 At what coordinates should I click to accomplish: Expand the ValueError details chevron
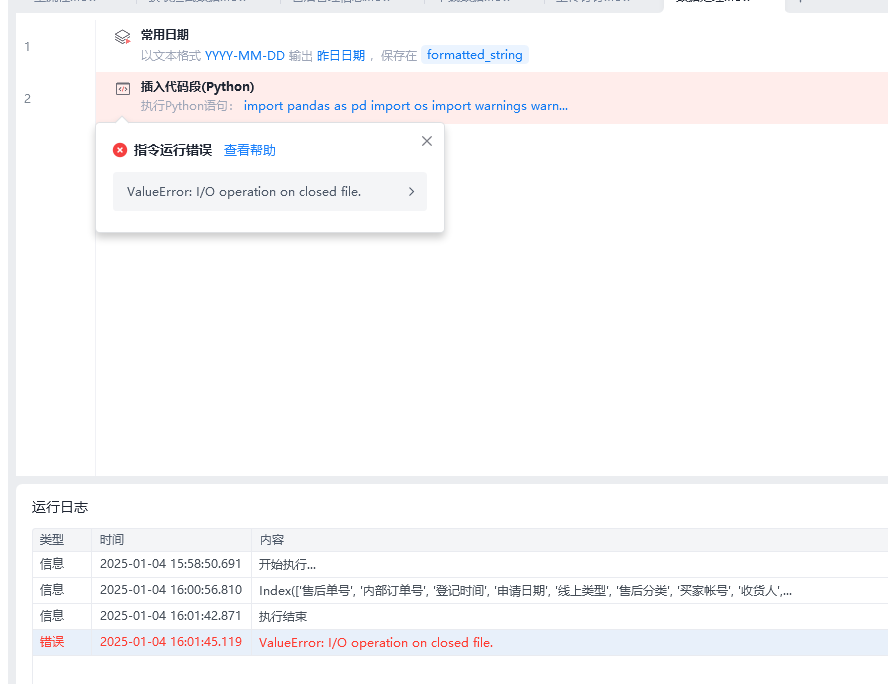point(412,192)
